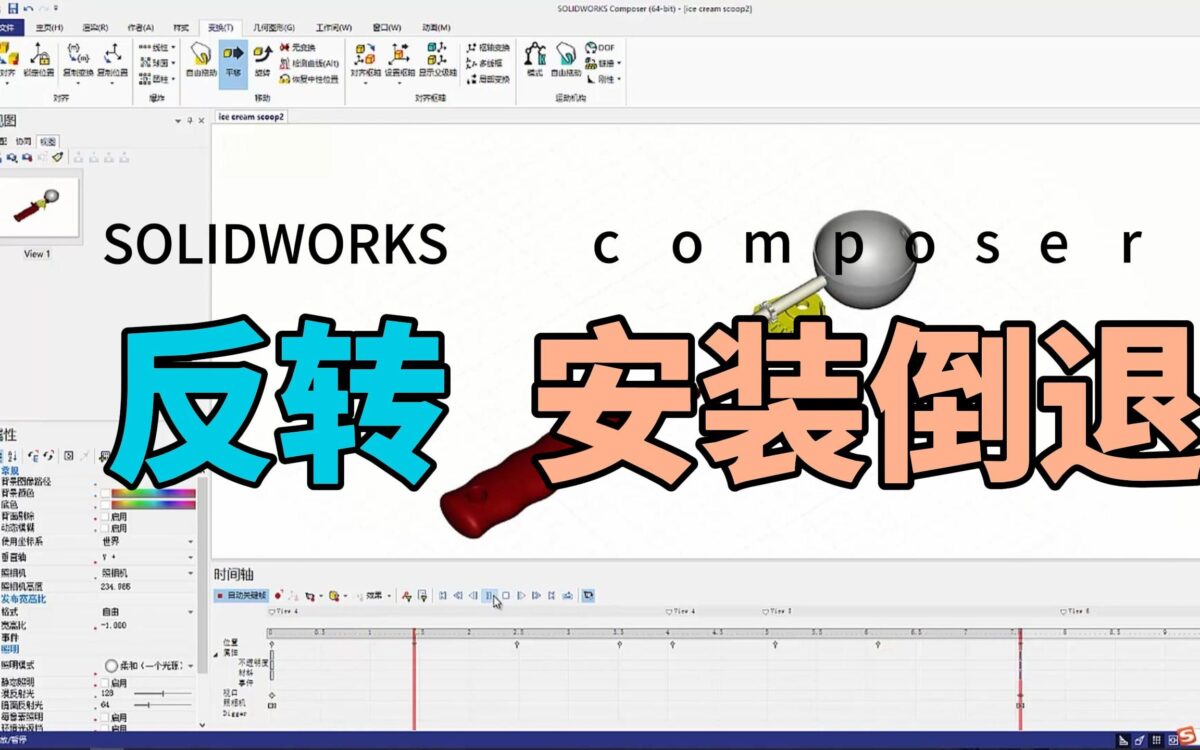The width and height of the screenshot is (1200, 750).
Task: Click the 刚性 rigid option
Action: (605, 78)
